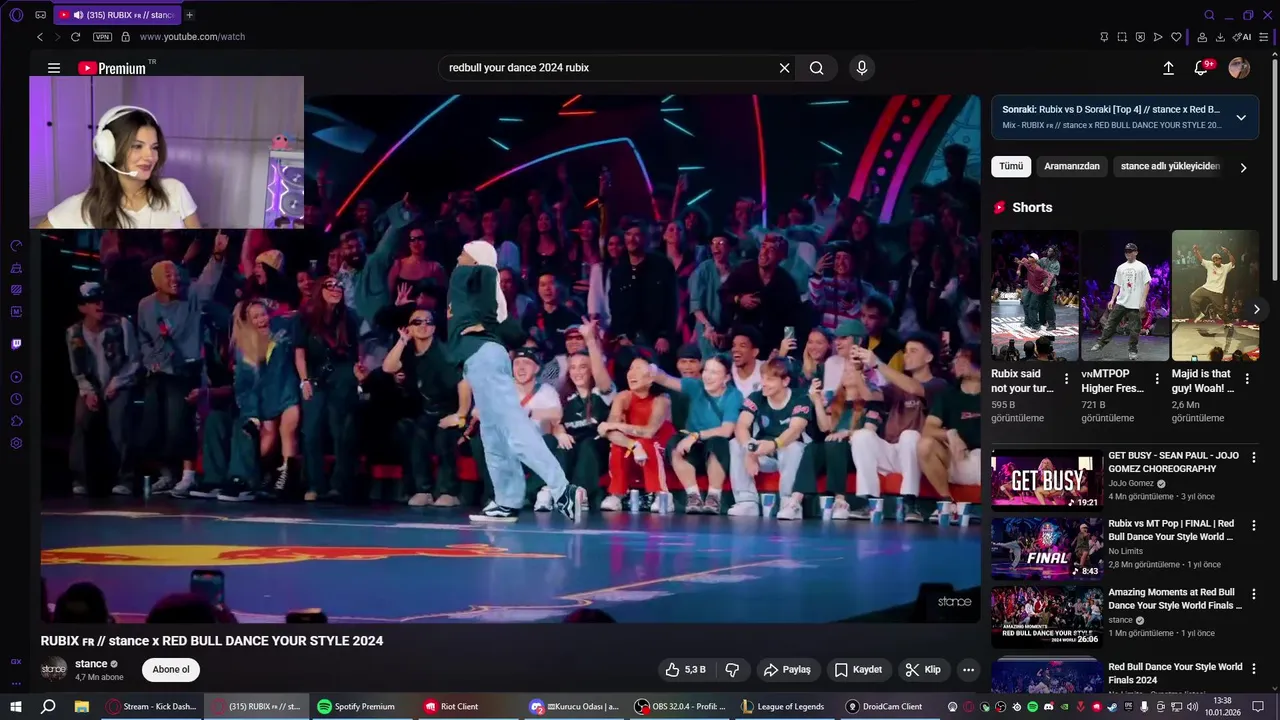The height and width of the screenshot is (720, 1280).
Task: Open the browser AI assistant
Action: pos(1242,37)
